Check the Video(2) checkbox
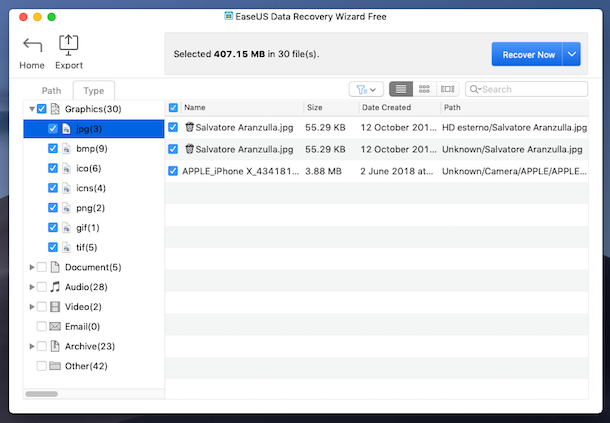610x423 pixels. coord(42,307)
